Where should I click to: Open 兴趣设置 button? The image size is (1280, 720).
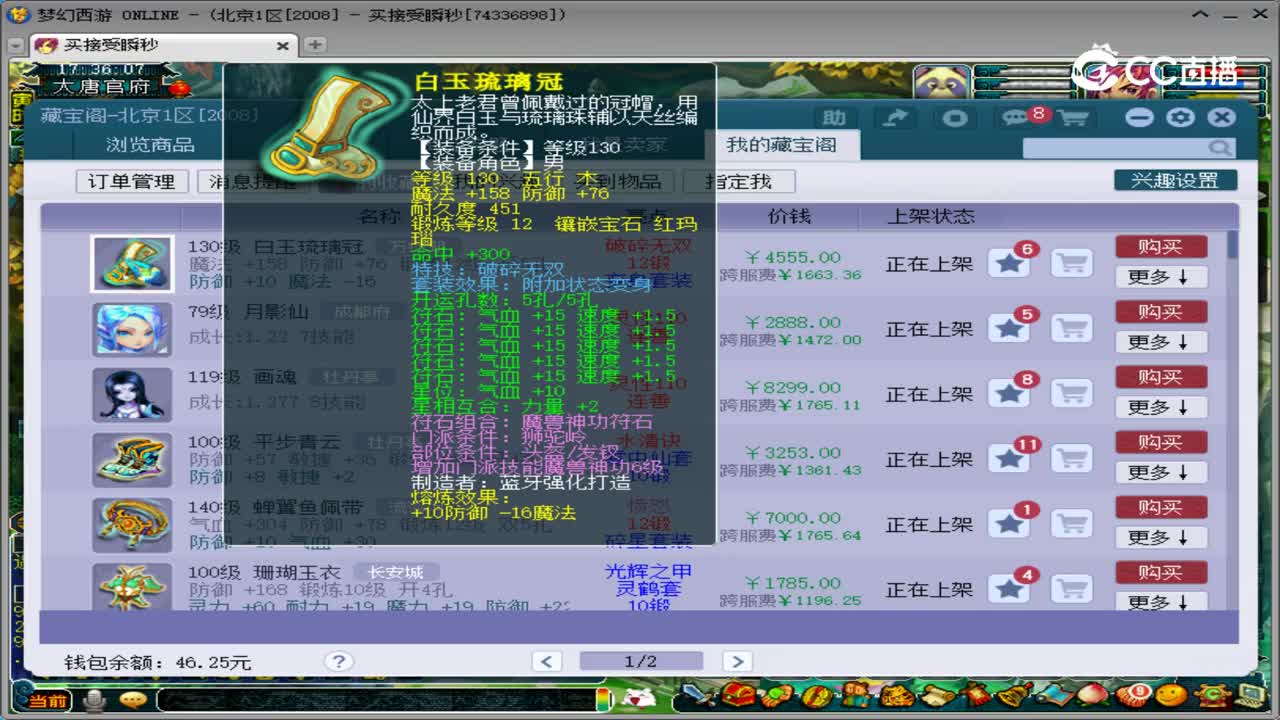(x=1175, y=180)
